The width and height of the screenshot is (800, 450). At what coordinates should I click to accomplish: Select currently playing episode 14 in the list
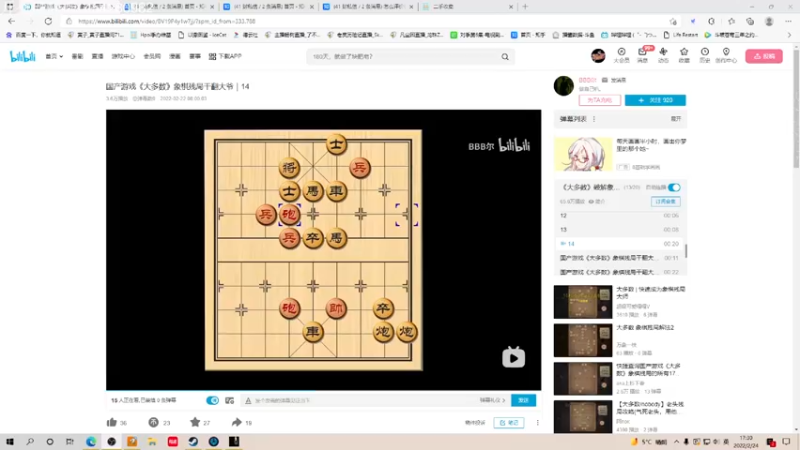pos(619,244)
